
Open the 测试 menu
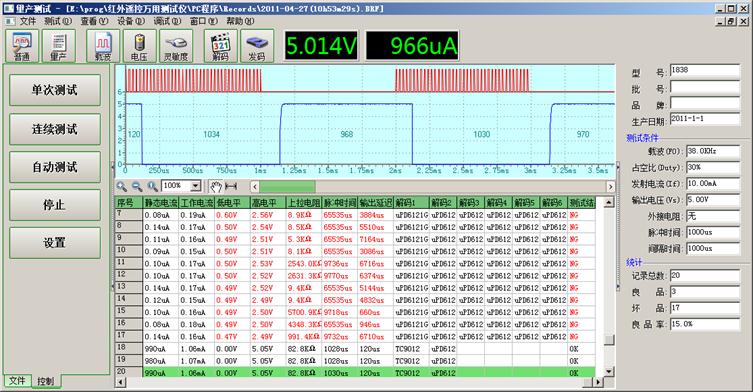[58, 21]
